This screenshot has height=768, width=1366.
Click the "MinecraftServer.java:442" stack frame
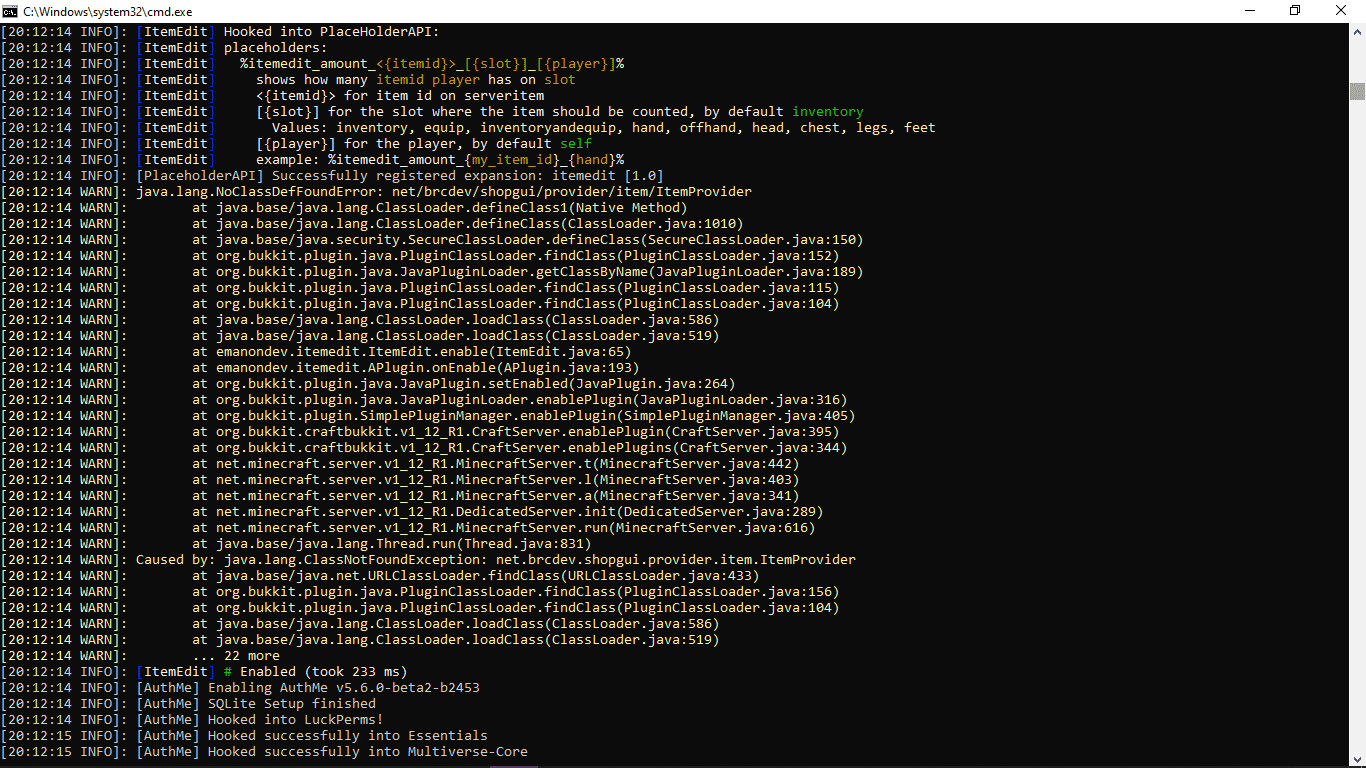coord(495,463)
